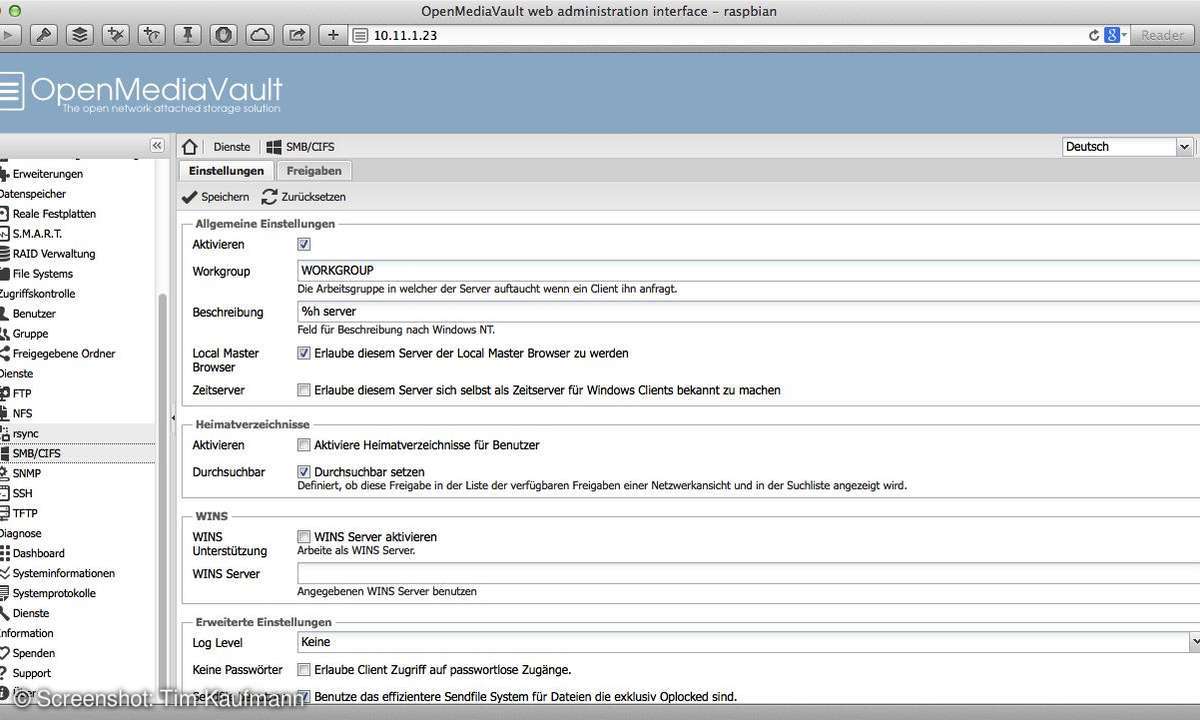Expand the Log Level dropdown
The image size is (1200, 720).
point(1194,642)
